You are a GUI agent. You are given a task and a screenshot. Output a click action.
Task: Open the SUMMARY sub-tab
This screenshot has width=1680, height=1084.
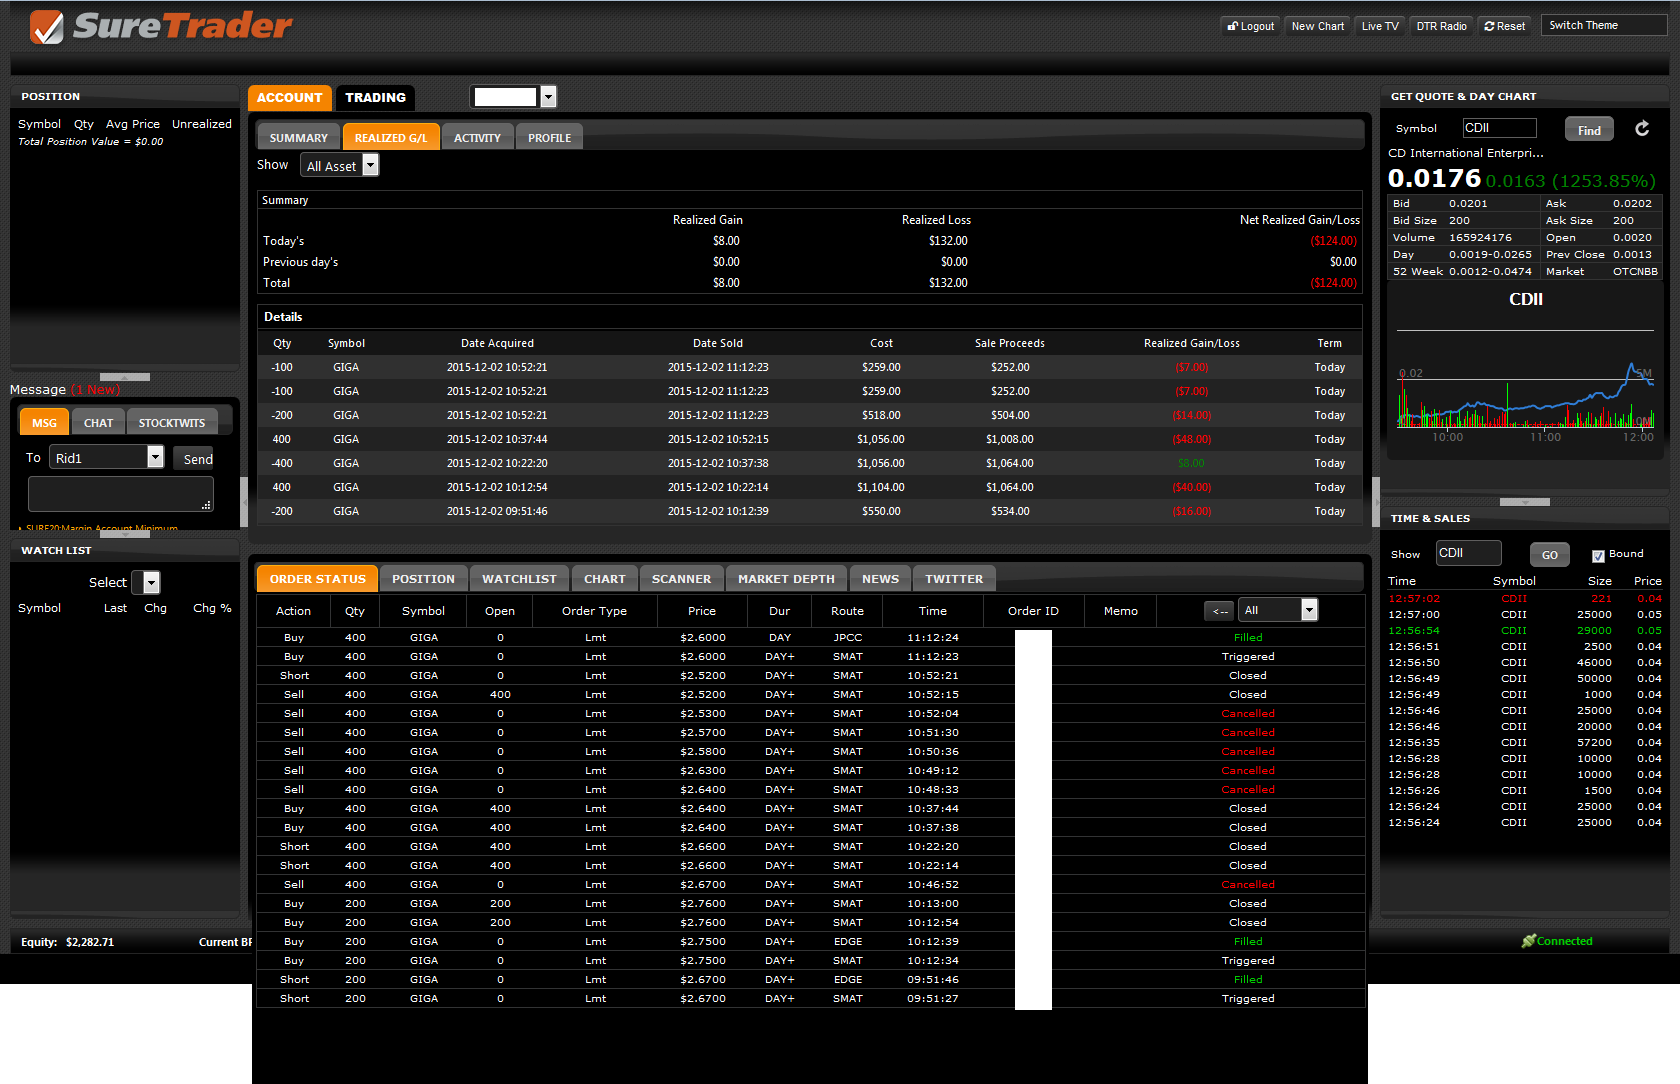pos(299,138)
